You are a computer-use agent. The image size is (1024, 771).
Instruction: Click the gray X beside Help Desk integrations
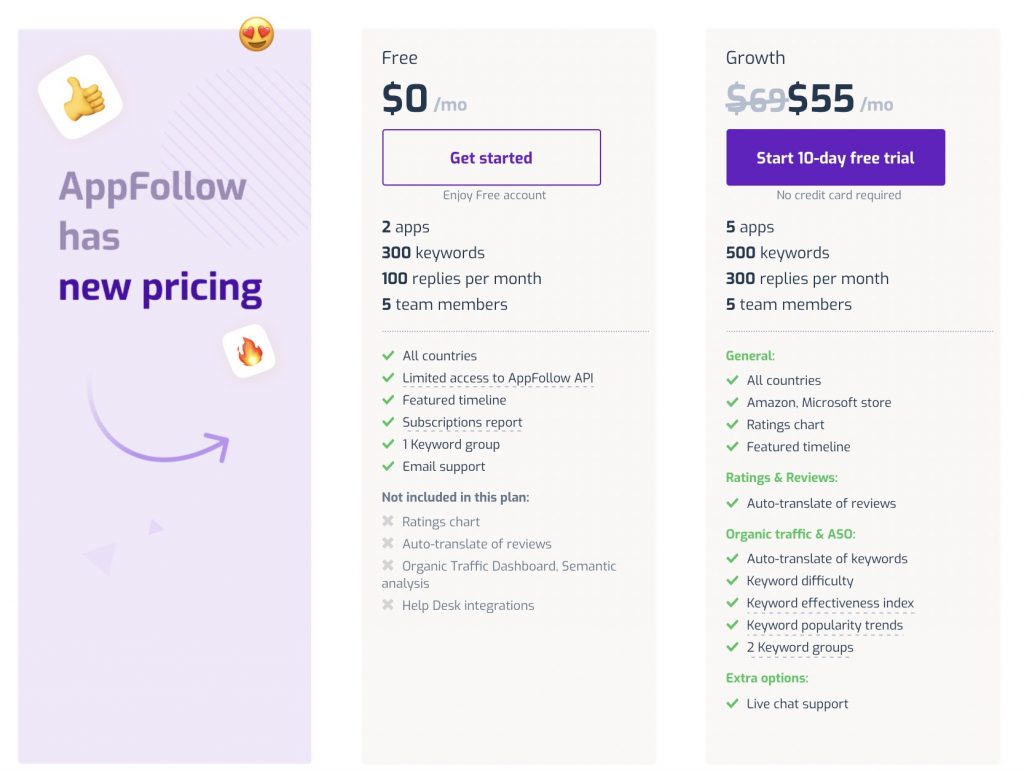coord(388,605)
